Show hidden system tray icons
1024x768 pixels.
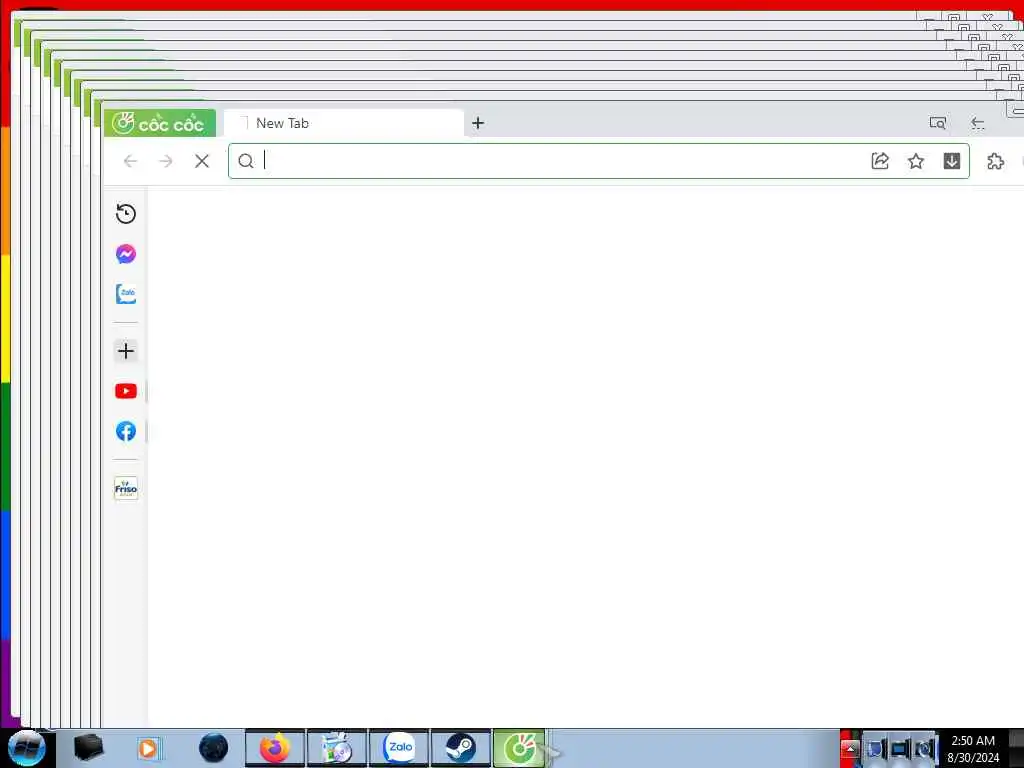pyautogui.click(x=850, y=749)
